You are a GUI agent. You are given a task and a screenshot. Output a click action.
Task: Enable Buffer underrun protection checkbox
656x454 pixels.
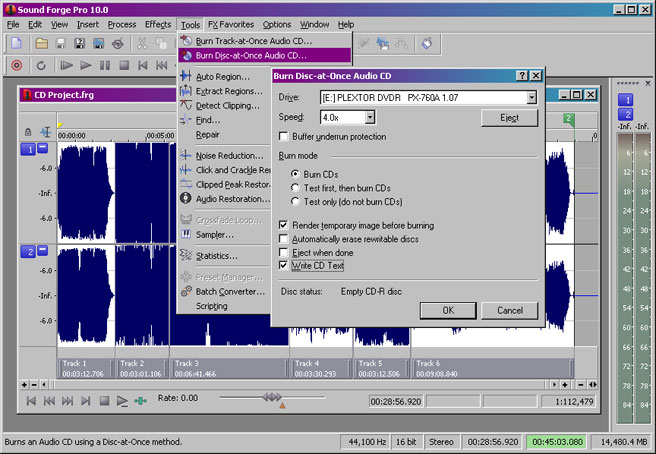tap(283, 136)
